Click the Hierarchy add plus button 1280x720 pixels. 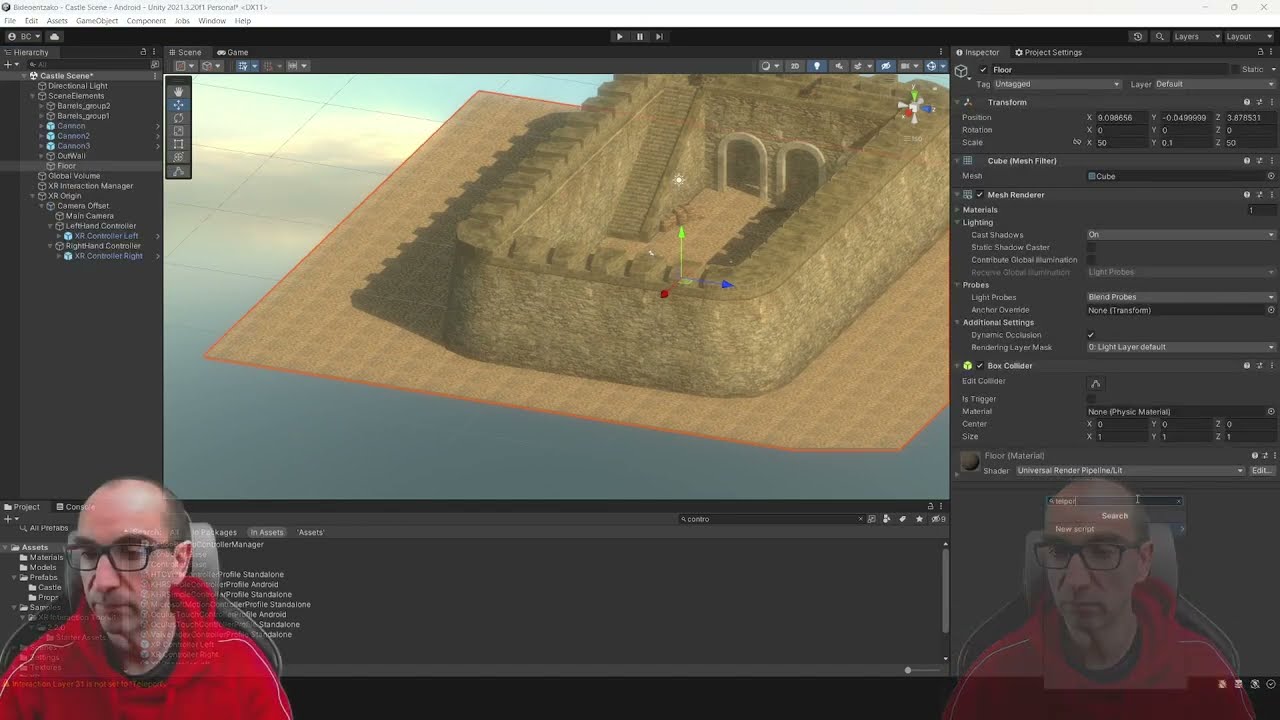8,65
